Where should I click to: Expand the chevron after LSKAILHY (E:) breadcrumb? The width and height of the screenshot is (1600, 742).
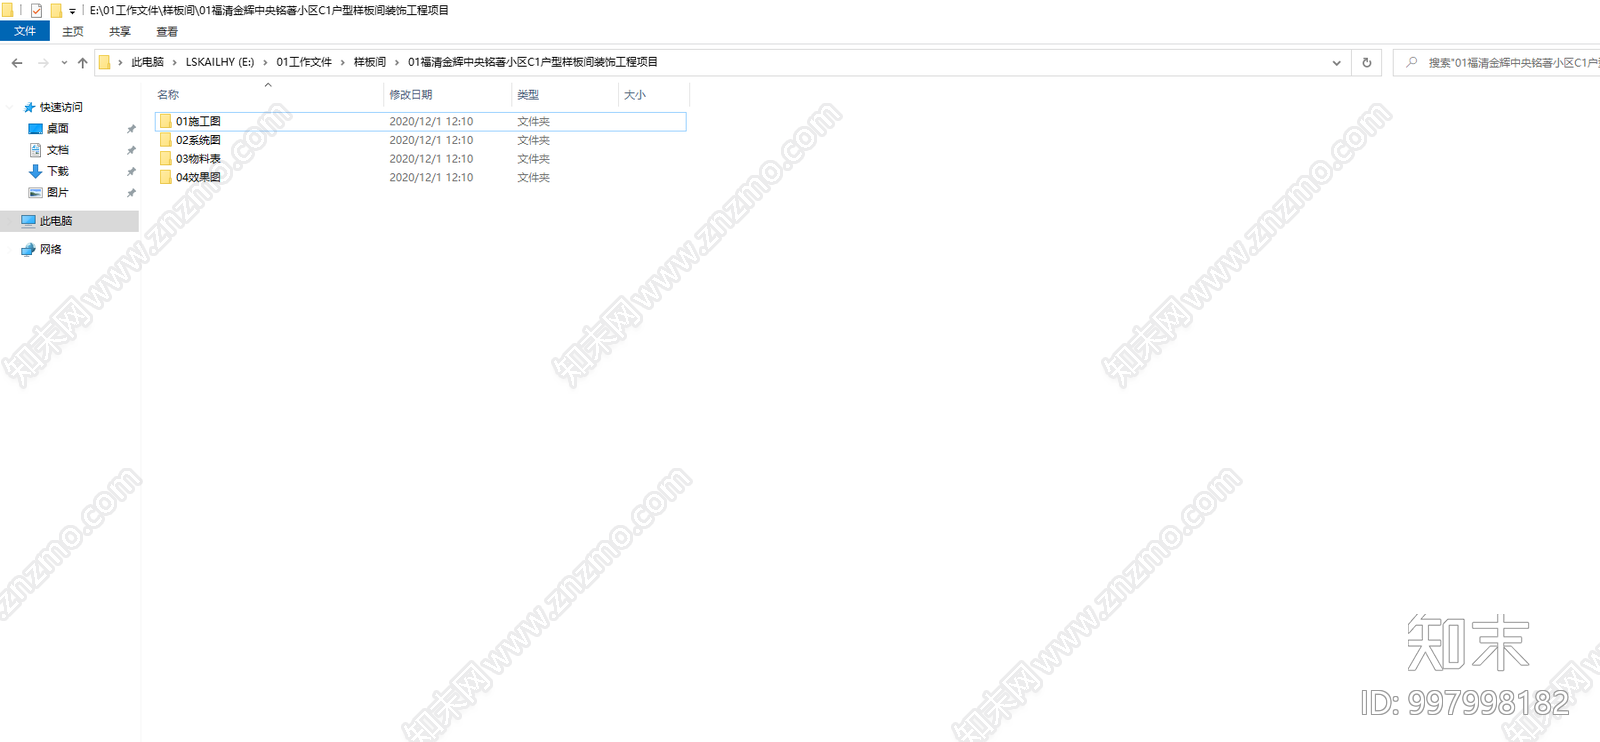tap(265, 62)
